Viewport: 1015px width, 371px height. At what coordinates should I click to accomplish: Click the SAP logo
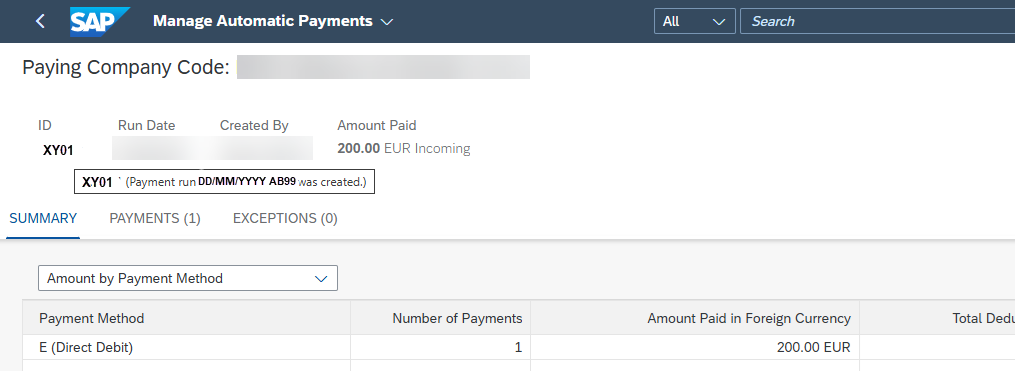coord(100,21)
